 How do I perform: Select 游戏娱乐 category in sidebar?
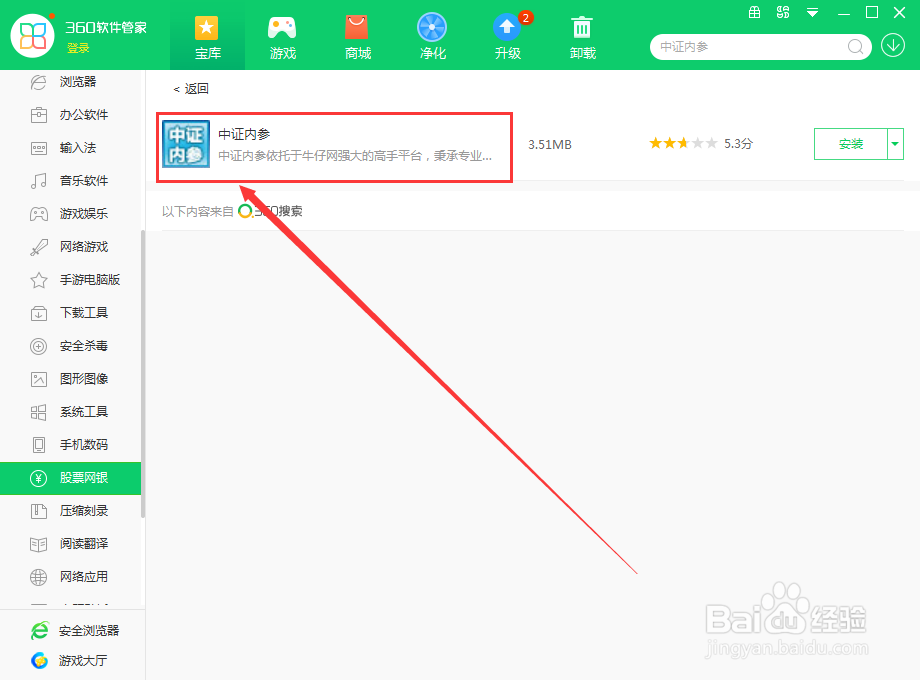pyautogui.click(x=70, y=214)
